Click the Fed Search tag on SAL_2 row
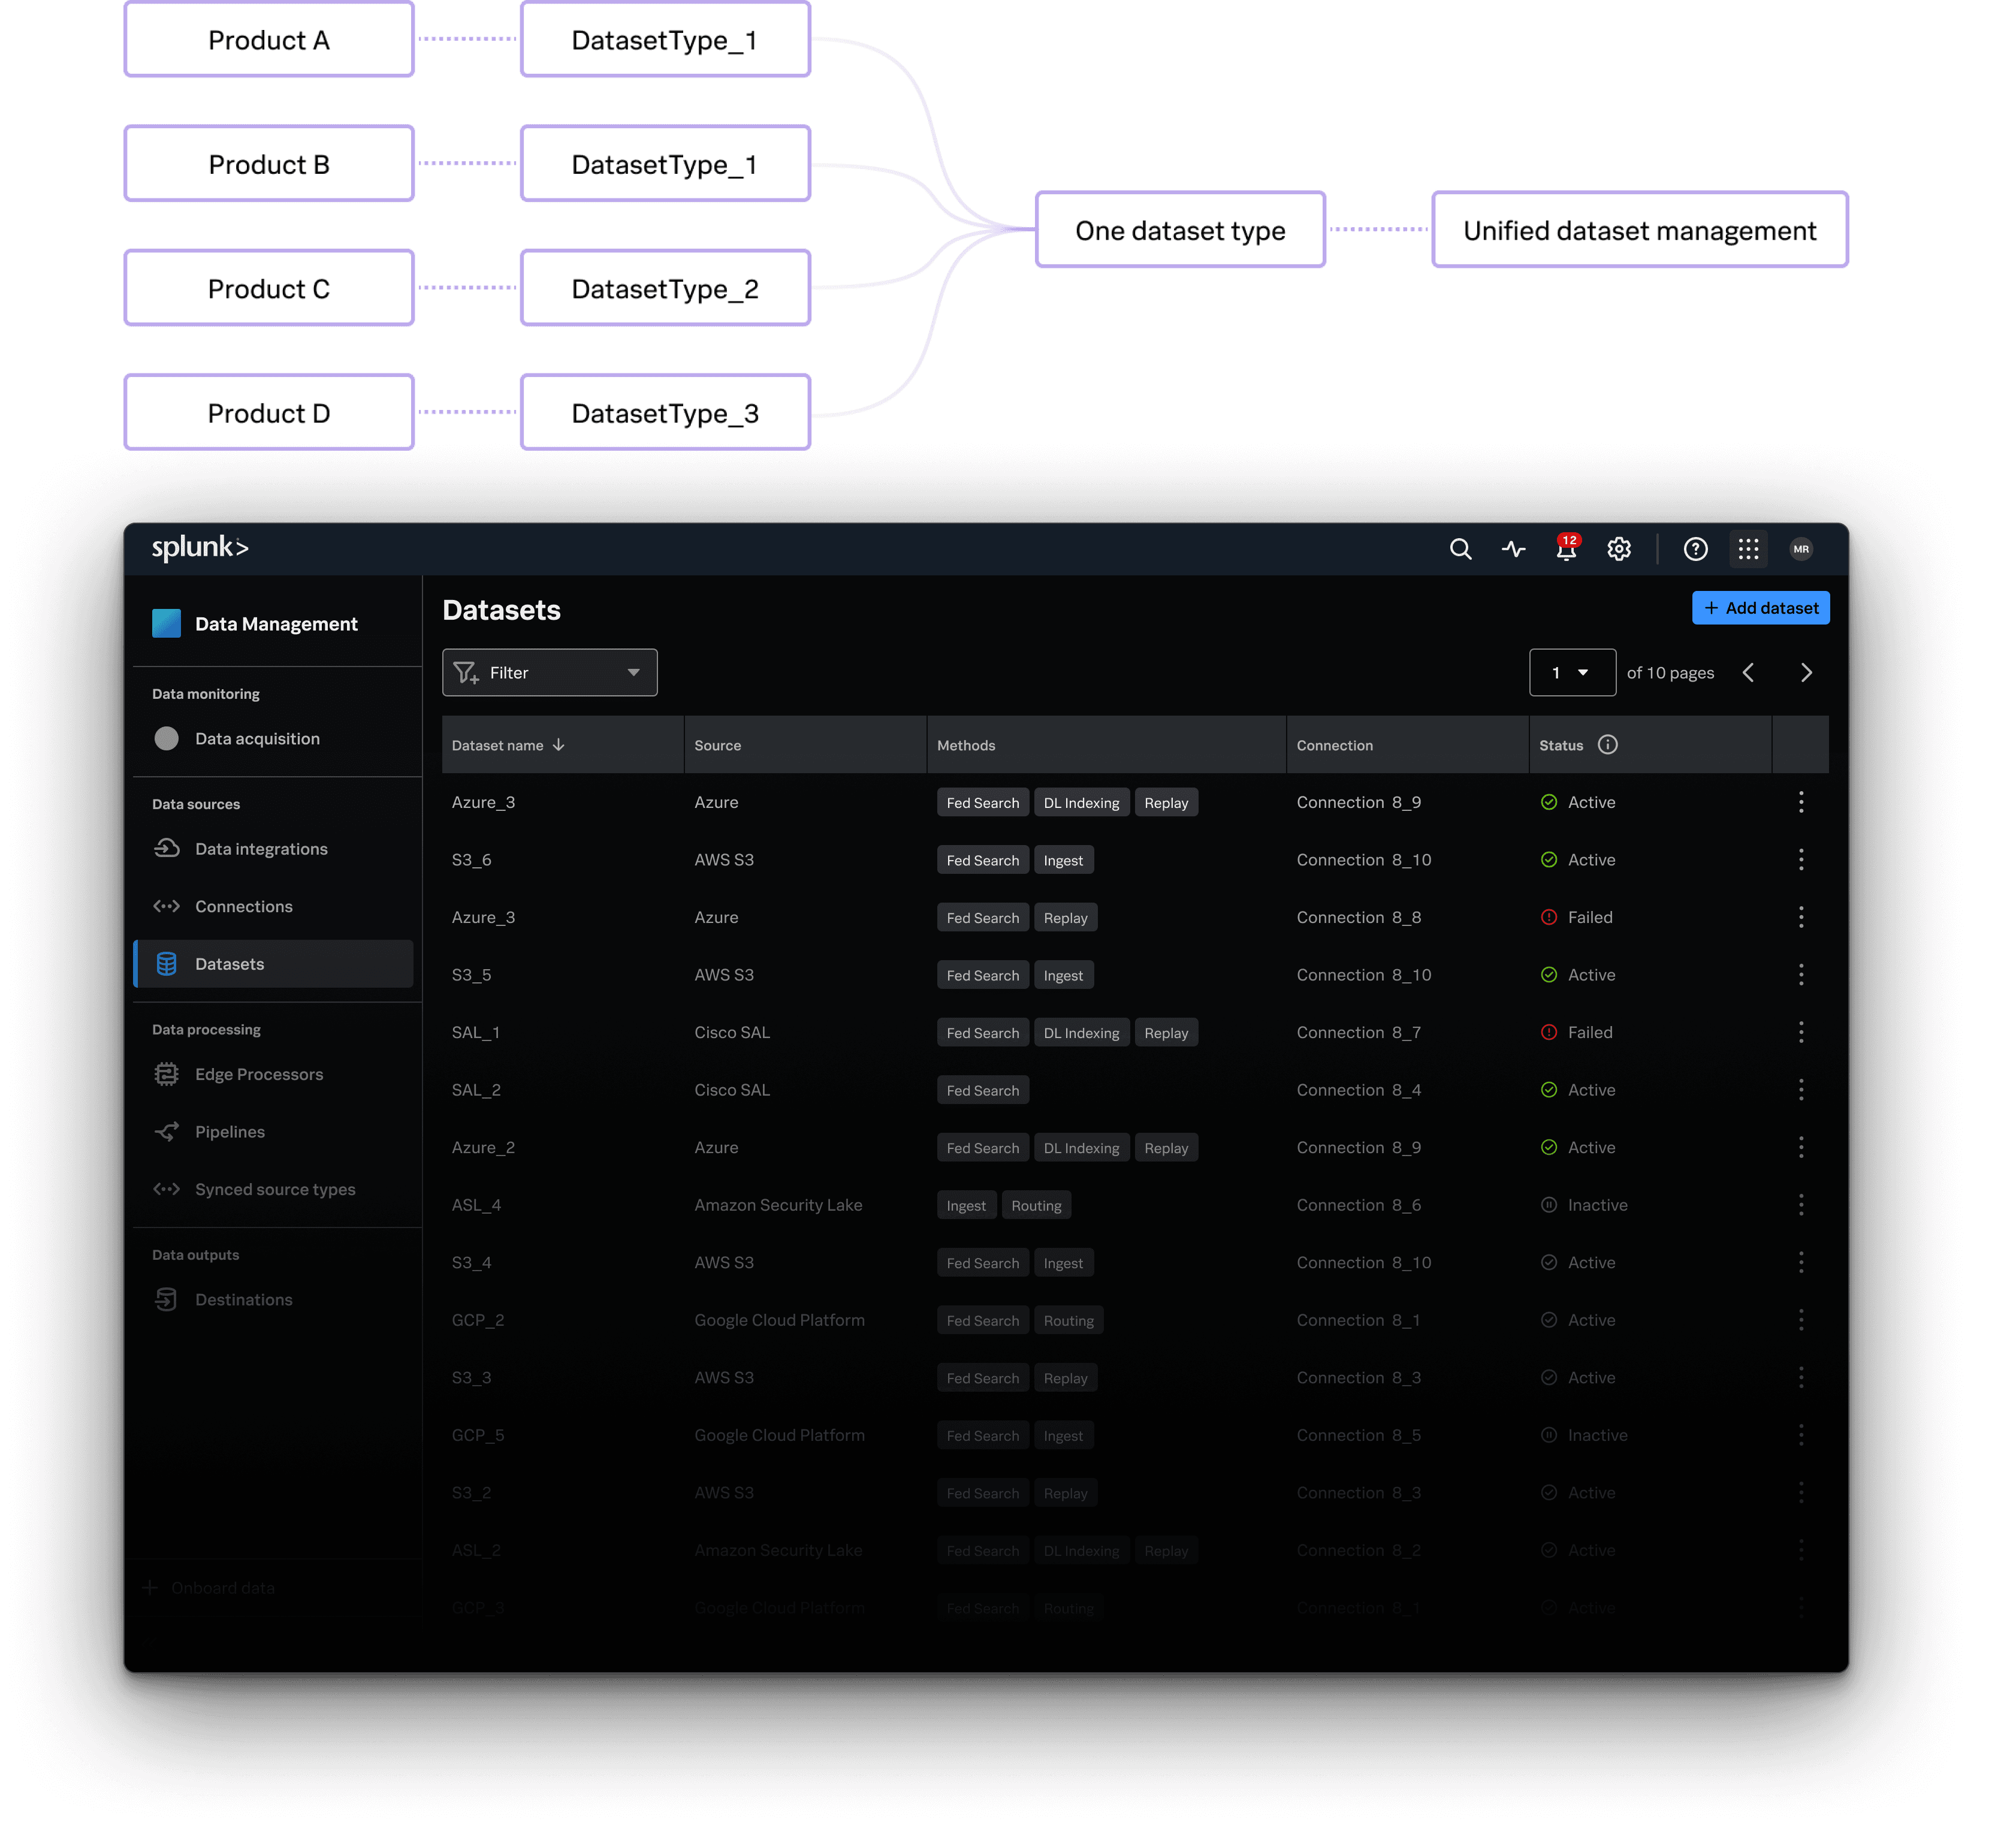Image resolution: width=2016 pixels, height=1828 pixels. pyautogui.click(x=982, y=1090)
